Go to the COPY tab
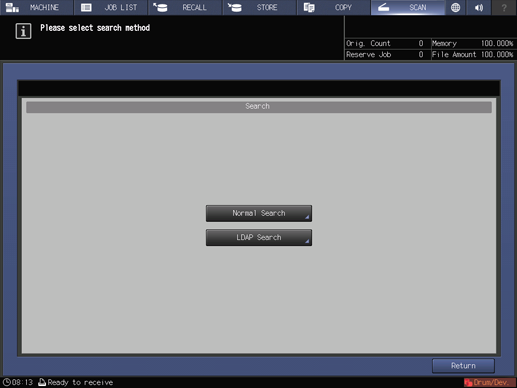Screen dimensions: 517x388 click(334, 7)
